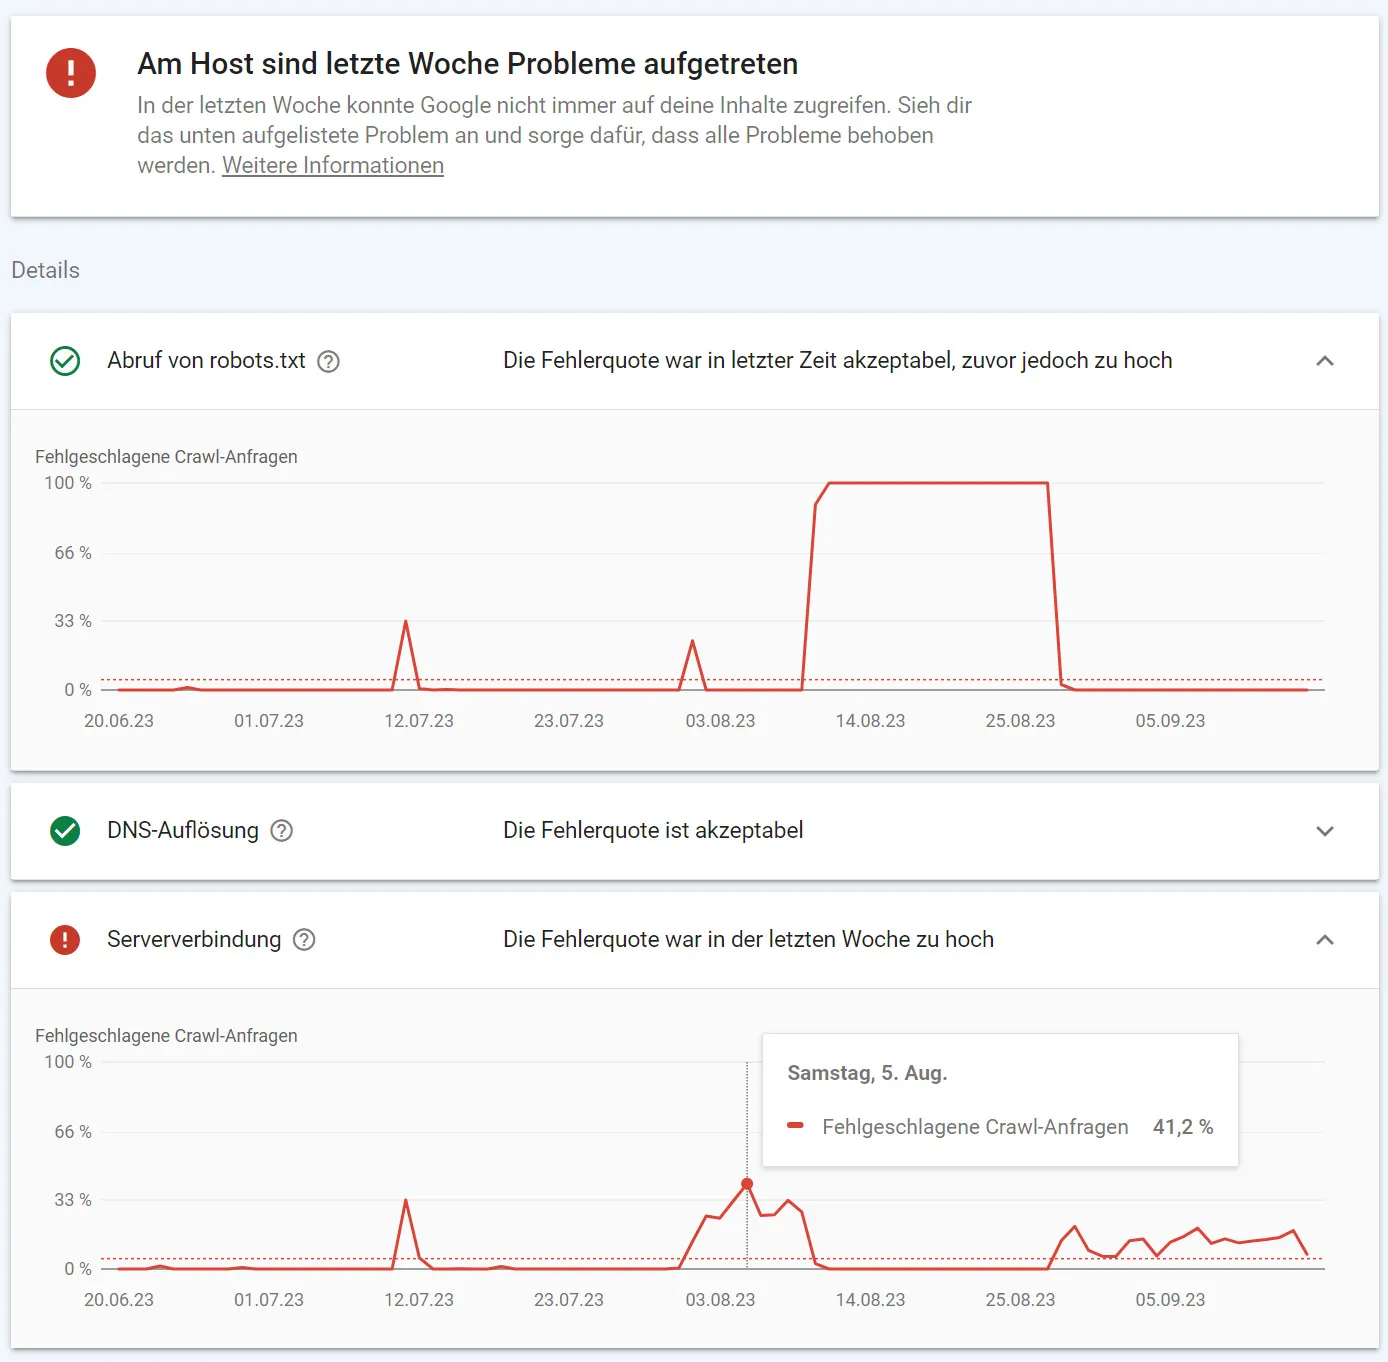Click the DNS-Auflösung green check icon
1388x1362 pixels.
[65, 831]
